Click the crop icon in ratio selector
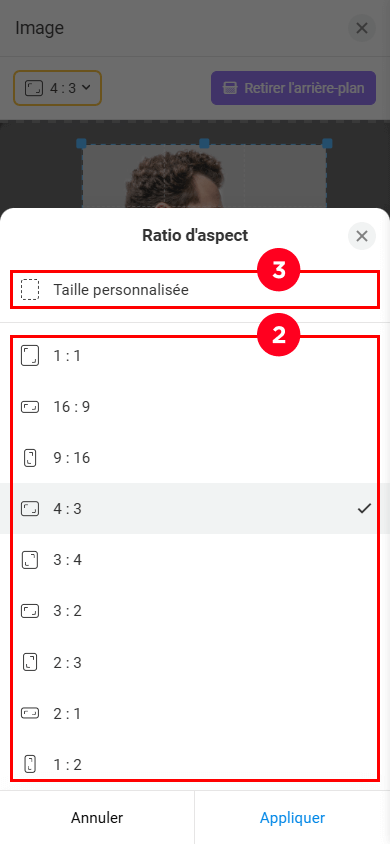Viewport: 390px width, 844px height. click(x=34, y=88)
